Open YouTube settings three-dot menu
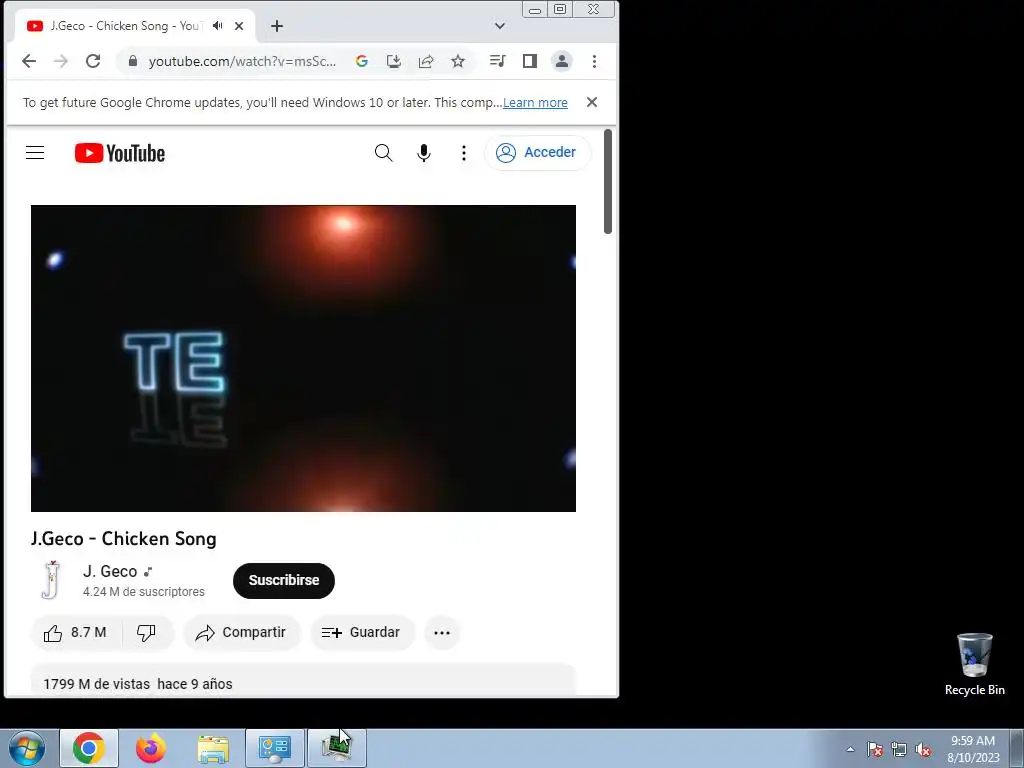1024x768 pixels. point(464,153)
